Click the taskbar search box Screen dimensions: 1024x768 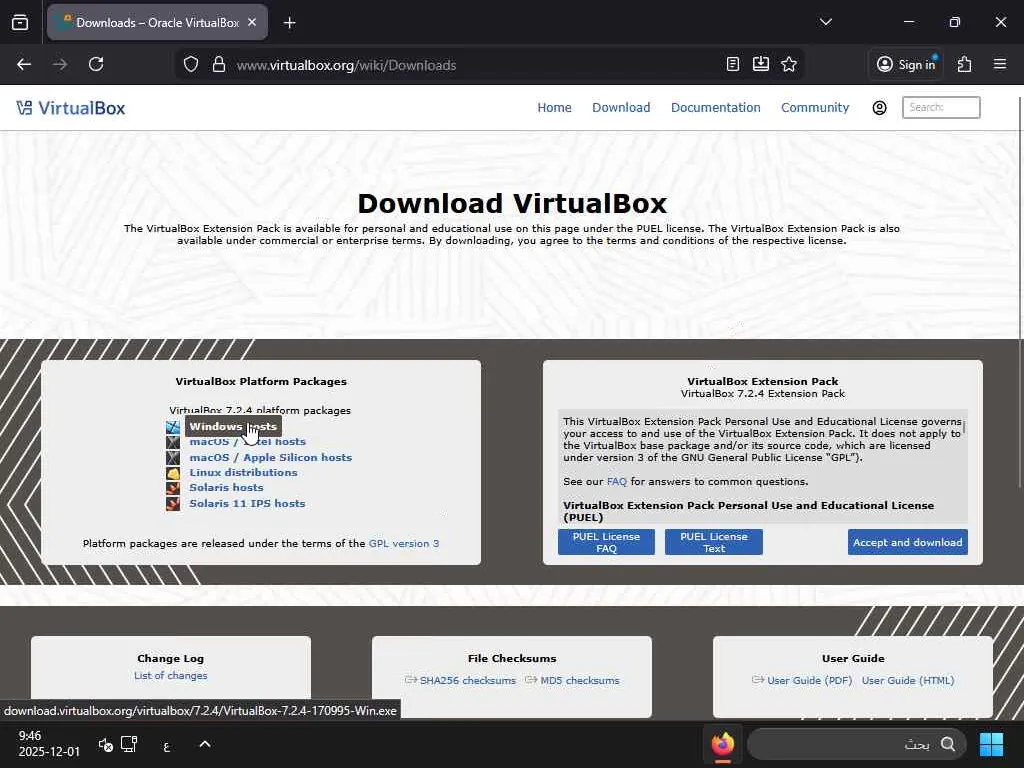(856, 744)
